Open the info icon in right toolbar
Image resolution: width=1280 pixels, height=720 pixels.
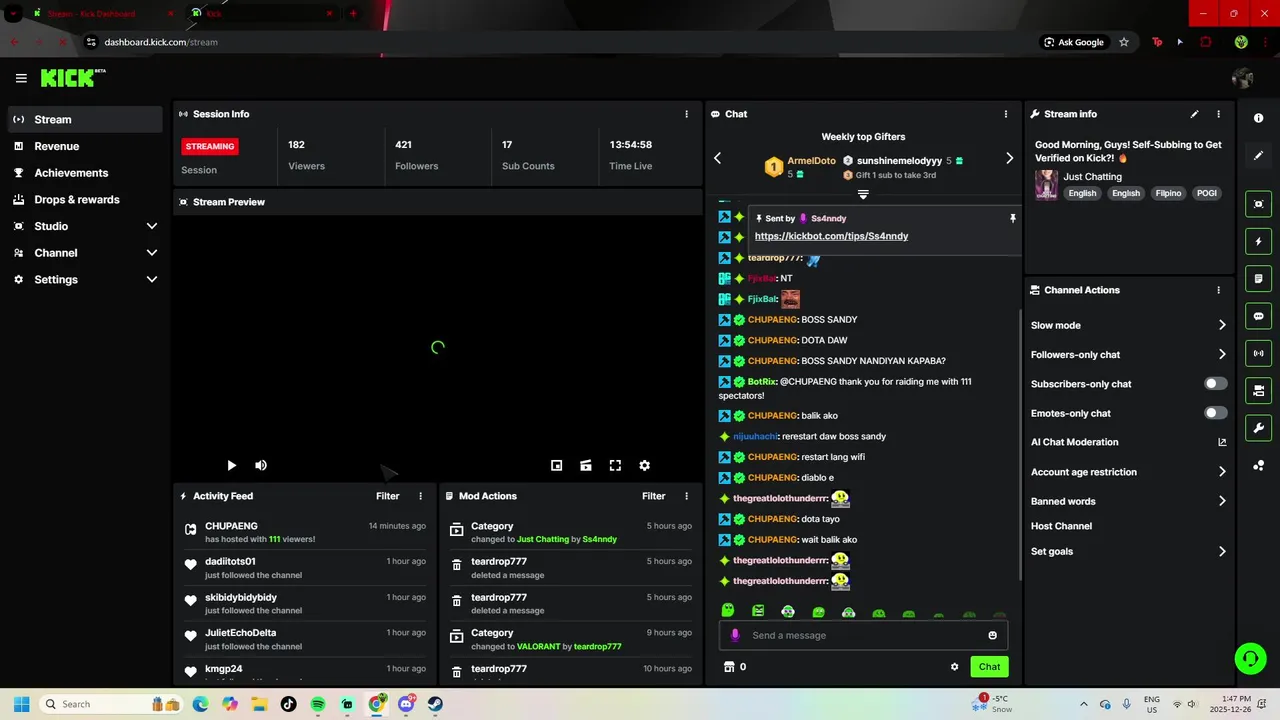coord(1258,118)
